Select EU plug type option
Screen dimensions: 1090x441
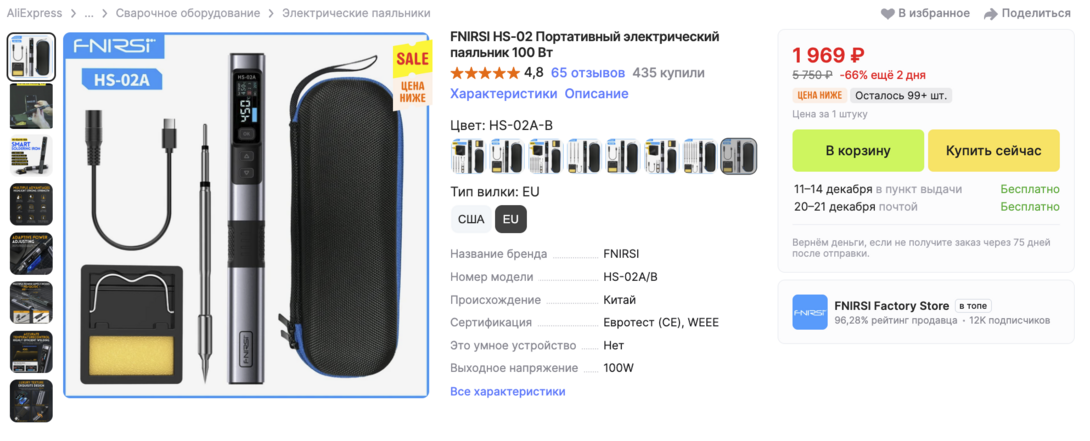pyautogui.click(x=511, y=219)
